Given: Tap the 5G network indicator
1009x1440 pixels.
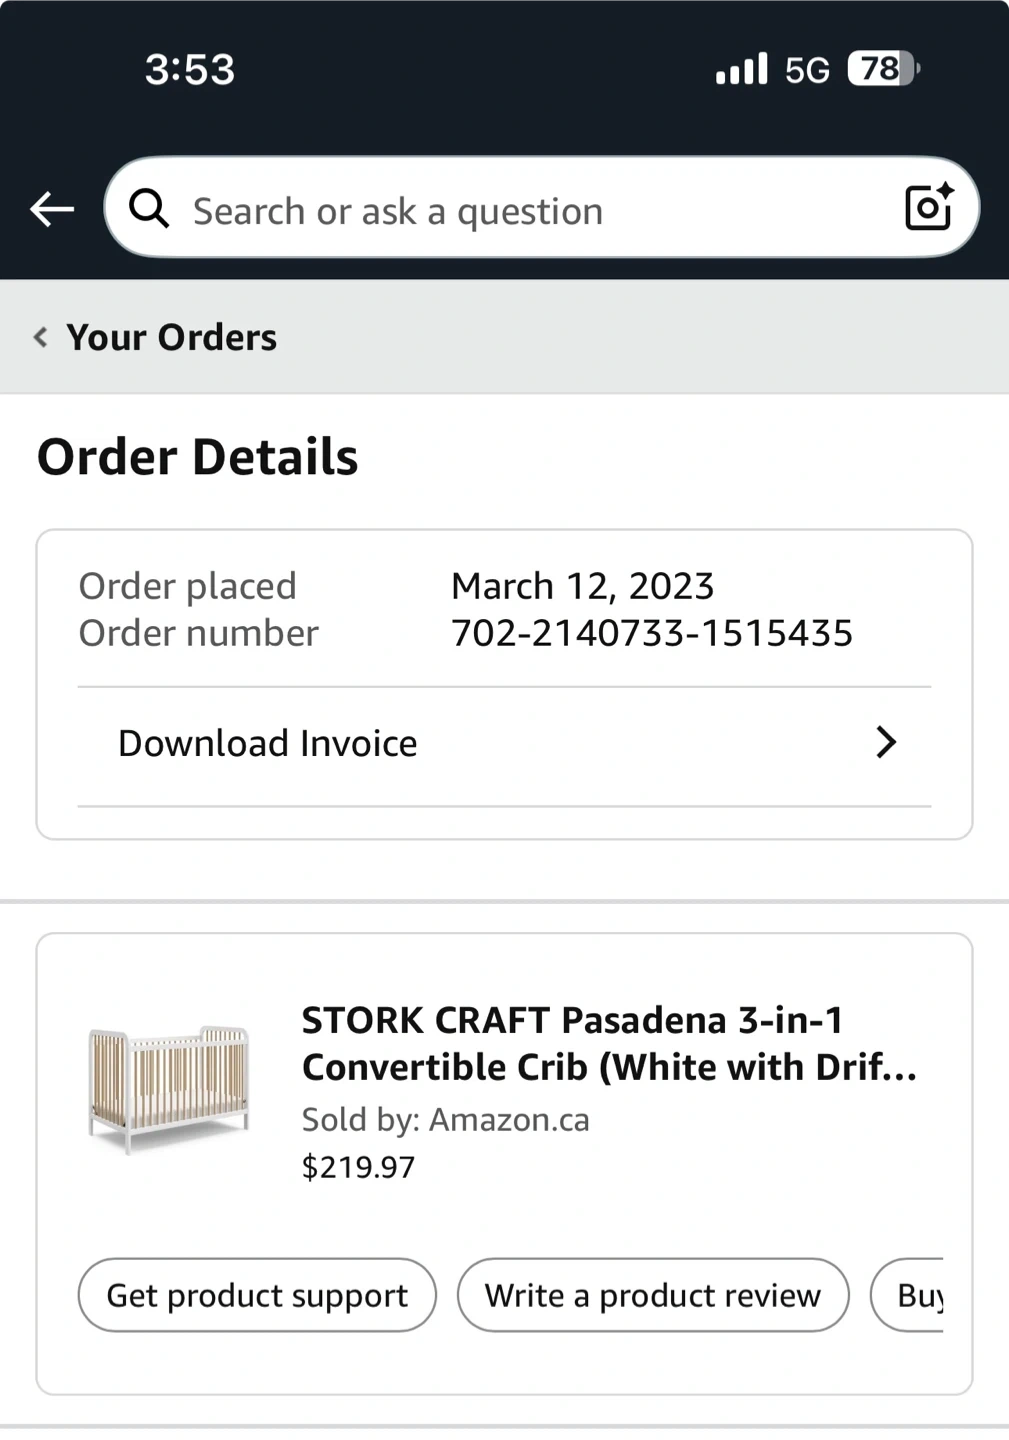Looking at the screenshot, I should coord(807,70).
